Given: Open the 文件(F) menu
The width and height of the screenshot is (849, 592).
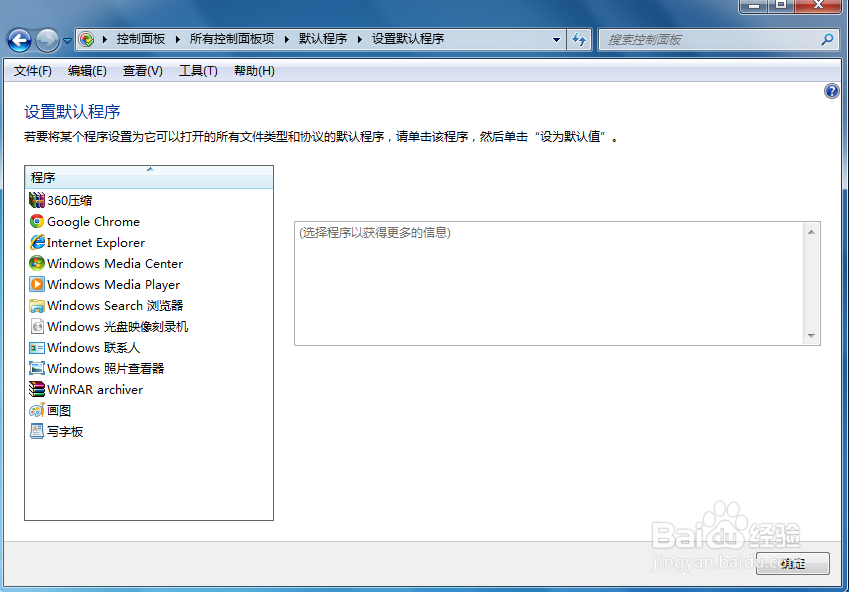Looking at the screenshot, I should (32, 71).
